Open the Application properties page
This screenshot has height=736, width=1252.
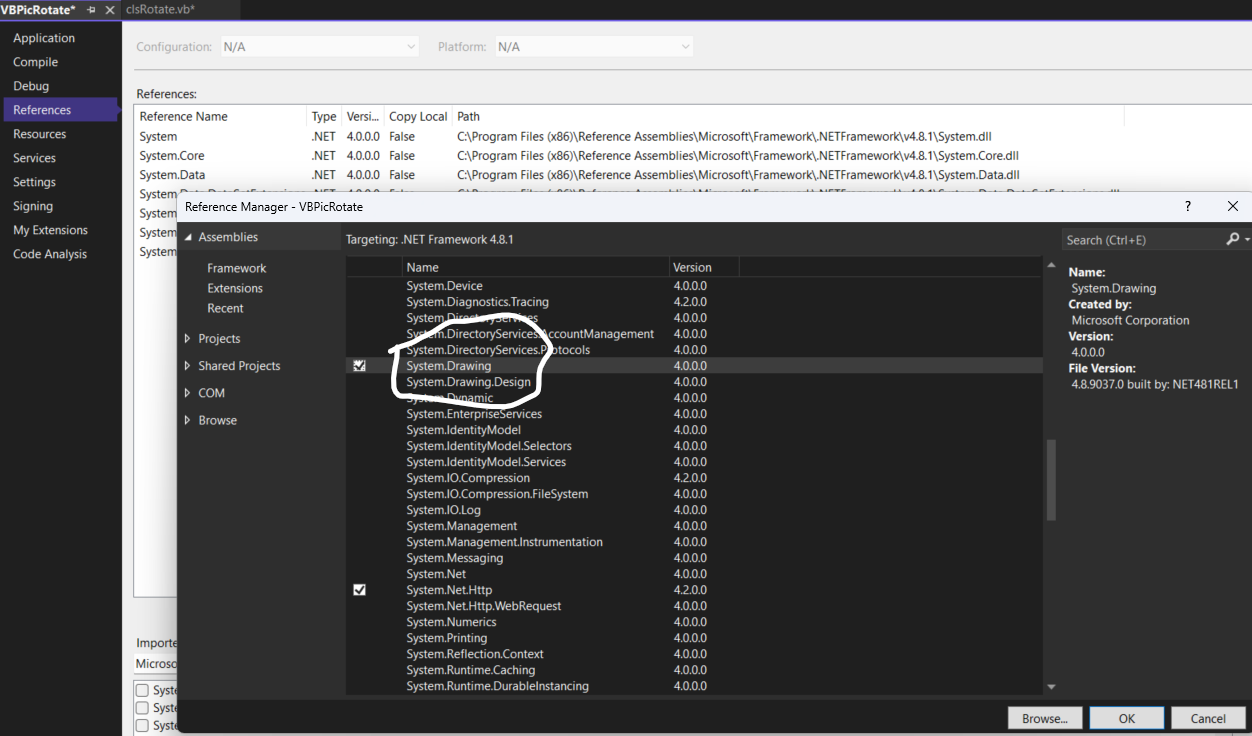44,38
